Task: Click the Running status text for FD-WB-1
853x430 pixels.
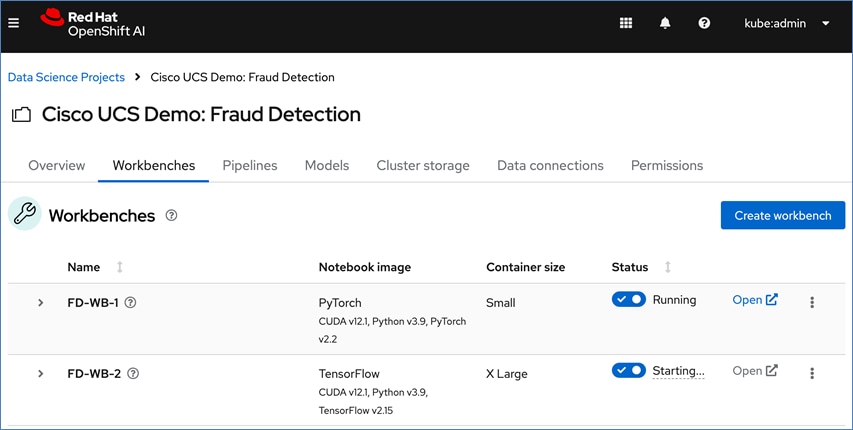Action: coord(674,300)
